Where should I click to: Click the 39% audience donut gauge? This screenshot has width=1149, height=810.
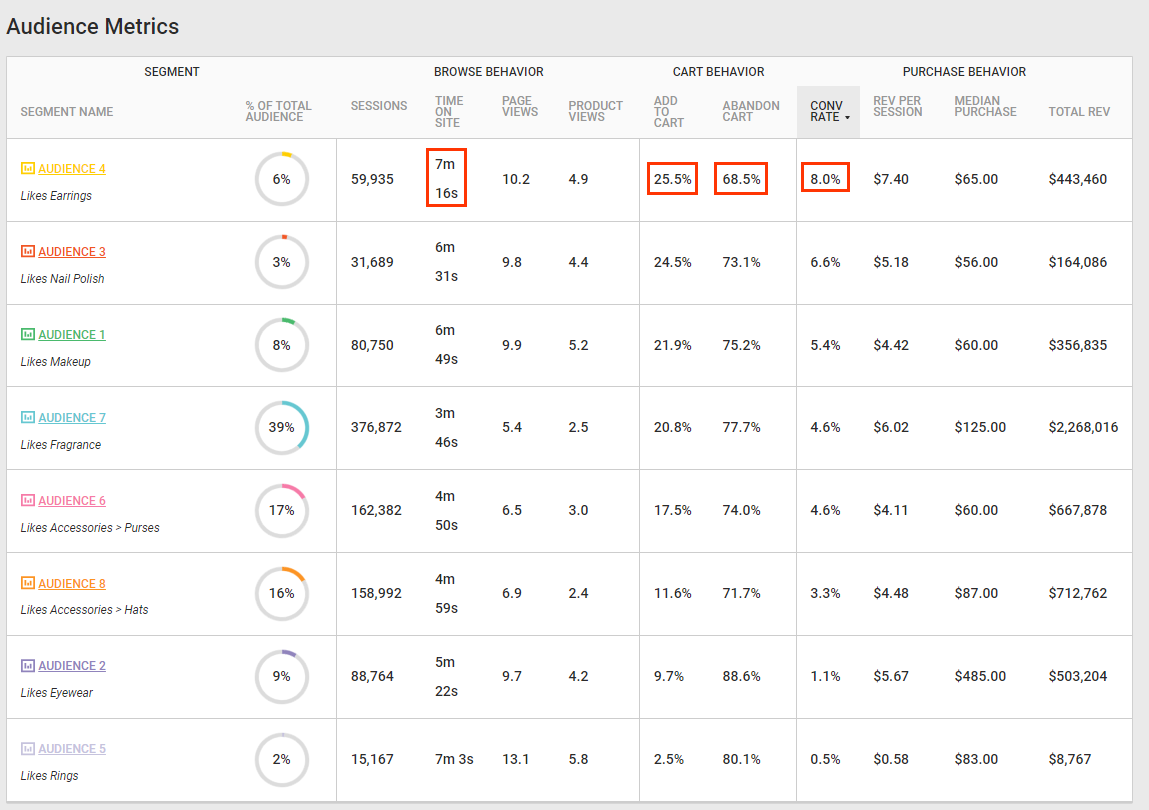(281, 427)
